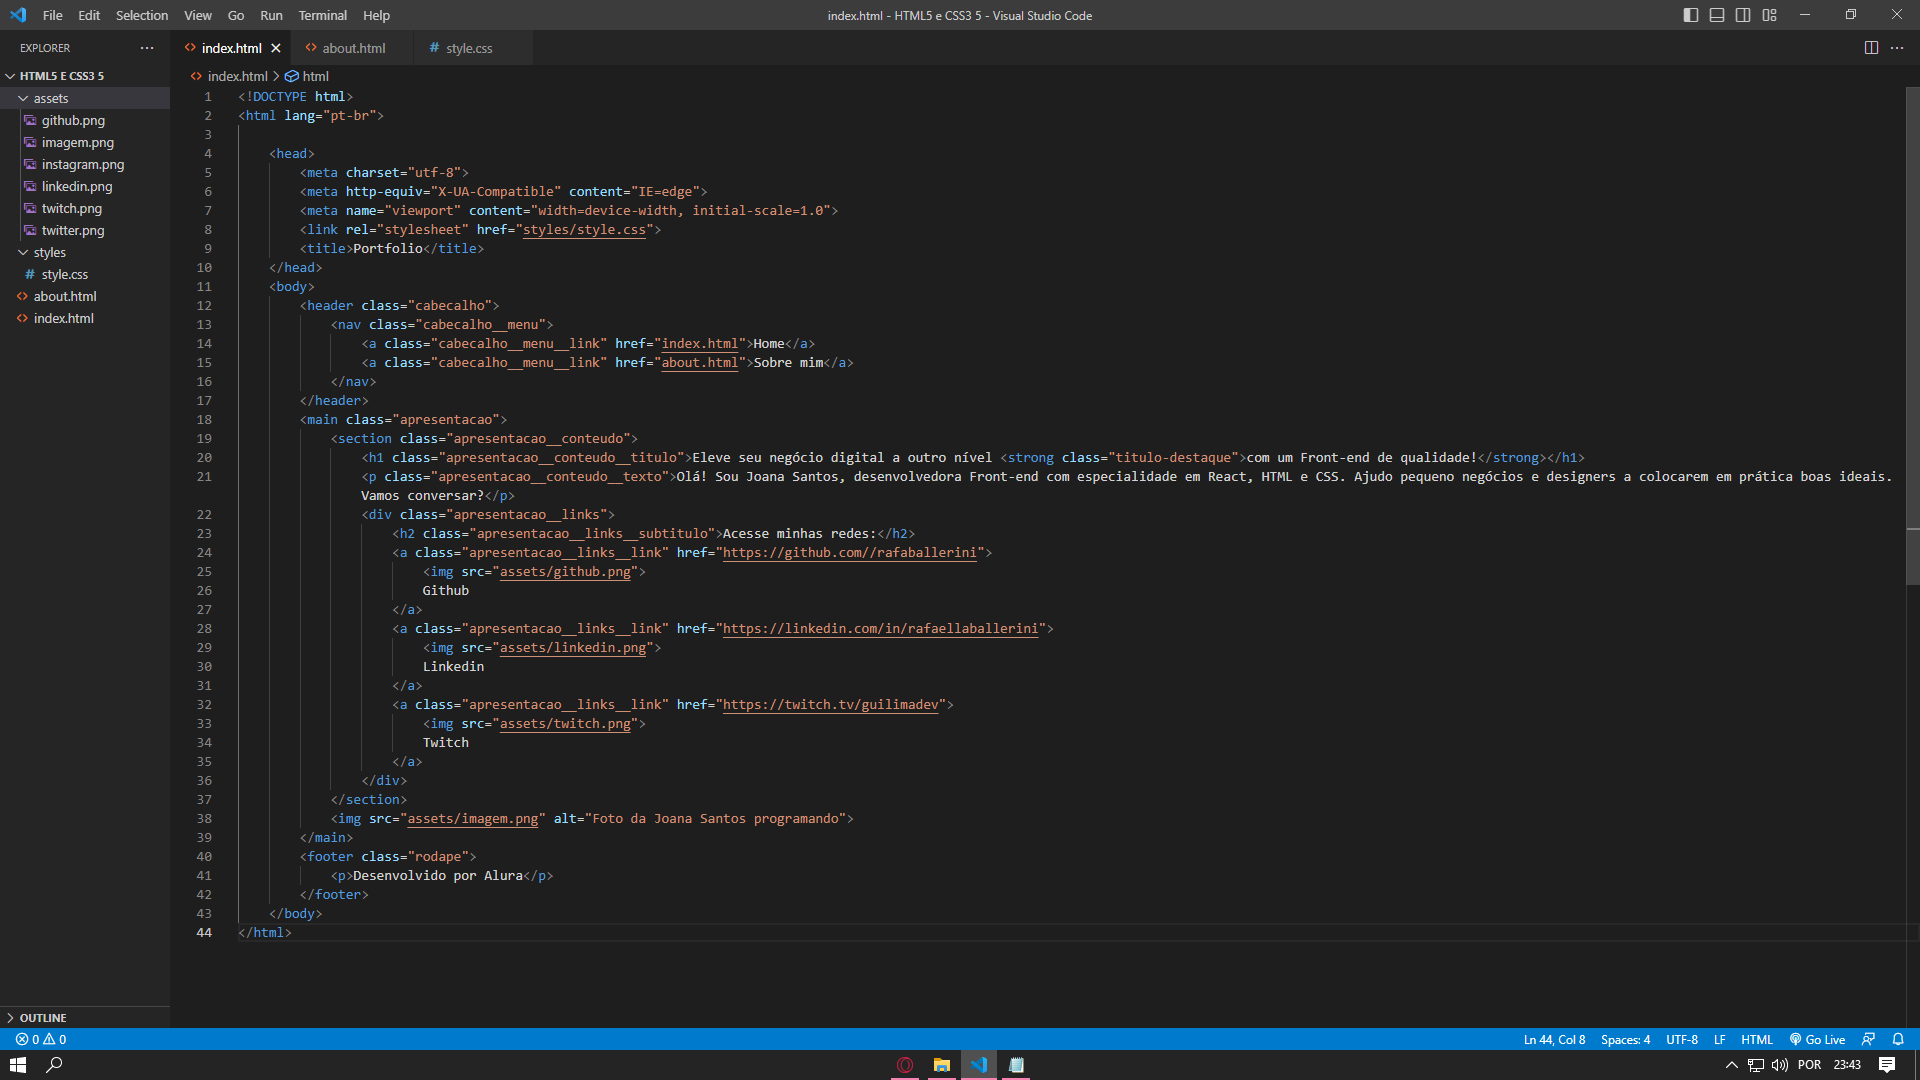The image size is (1920, 1080).
Task: Collapse the HTML5 E CSS3 5 project root
Action: click(x=11, y=75)
